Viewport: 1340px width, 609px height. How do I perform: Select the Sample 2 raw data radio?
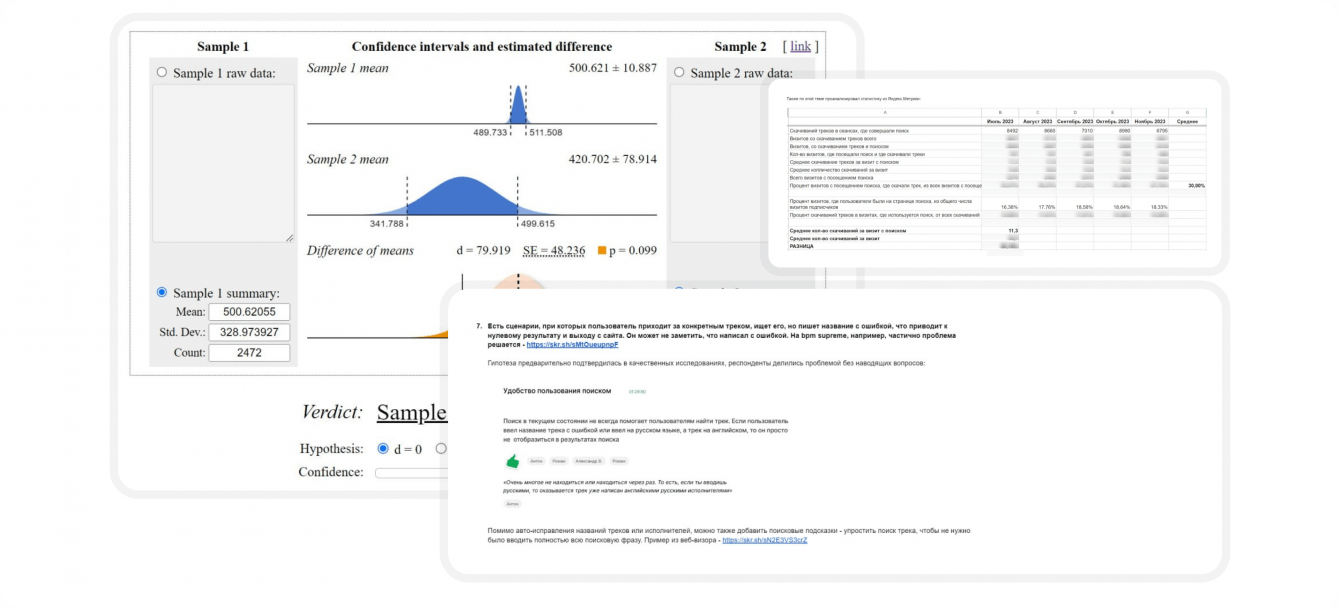[x=679, y=72]
